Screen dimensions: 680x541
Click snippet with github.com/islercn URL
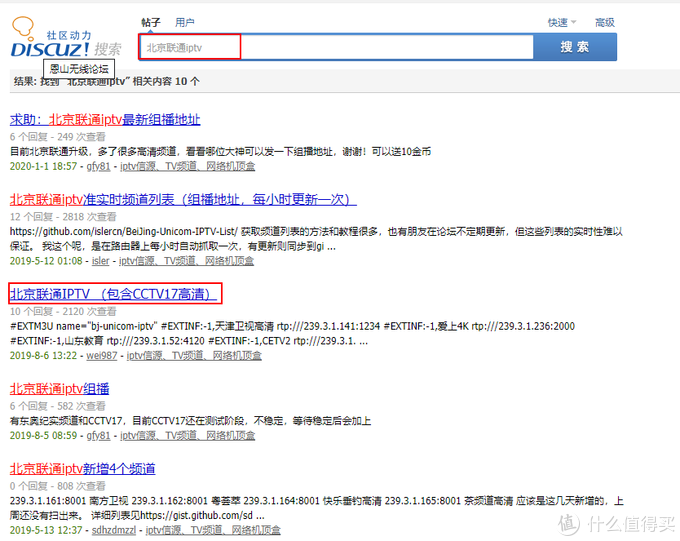coord(316,239)
